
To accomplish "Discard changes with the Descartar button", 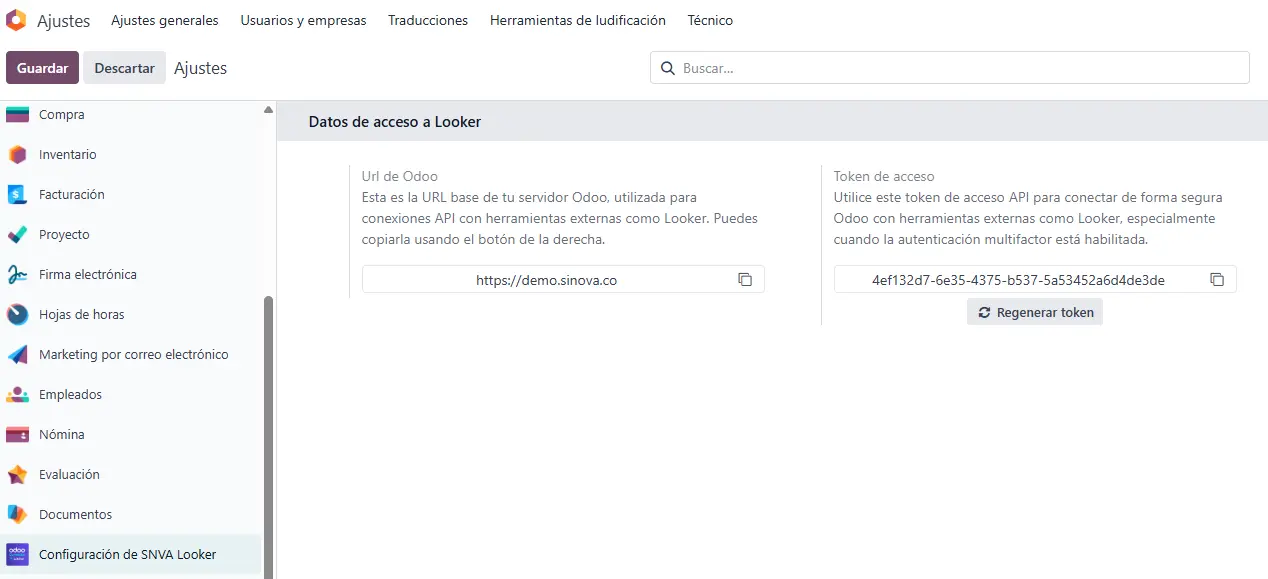I will (124, 68).
